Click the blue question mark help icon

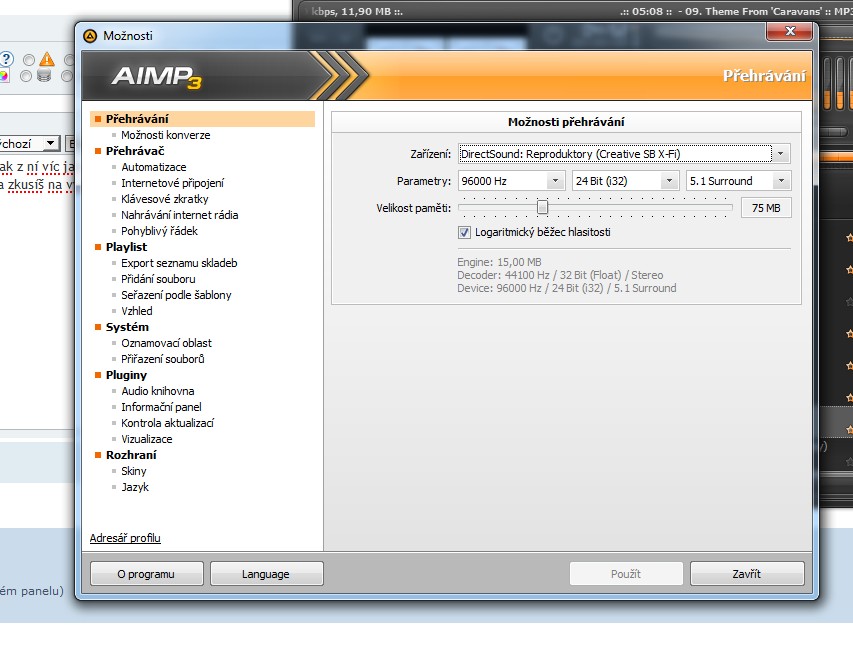click(x=6, y=59)
